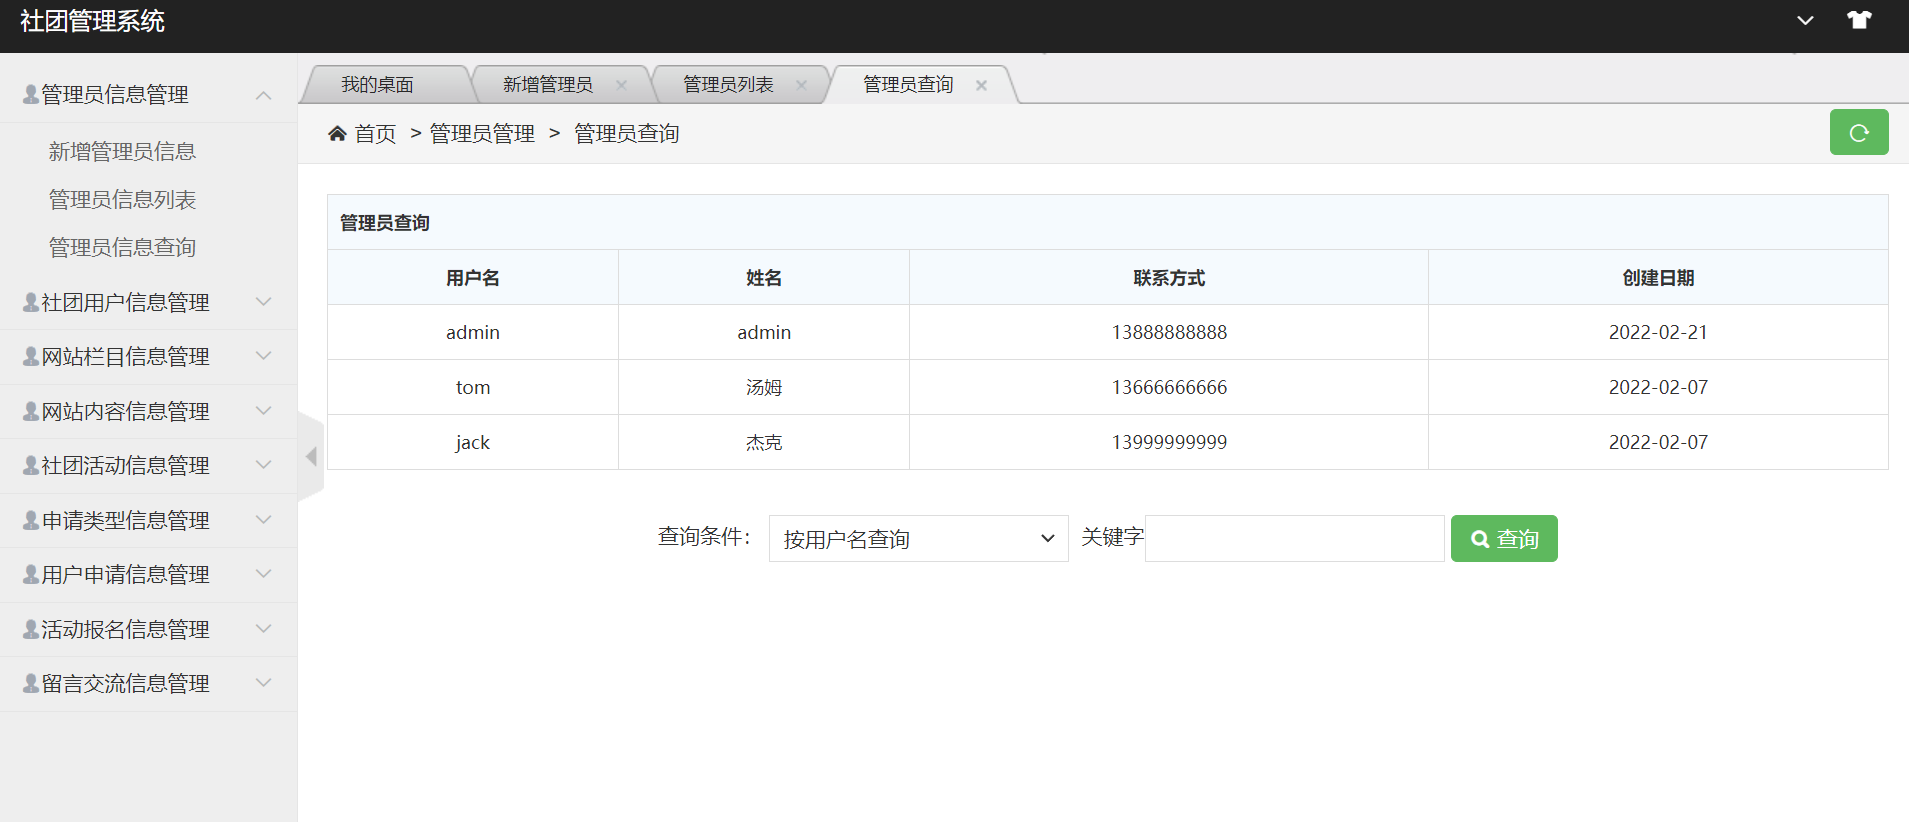The width and height of the screenshot is (1909, 822).
Task: Click the 用户名 column header
Action: [473, 278]
